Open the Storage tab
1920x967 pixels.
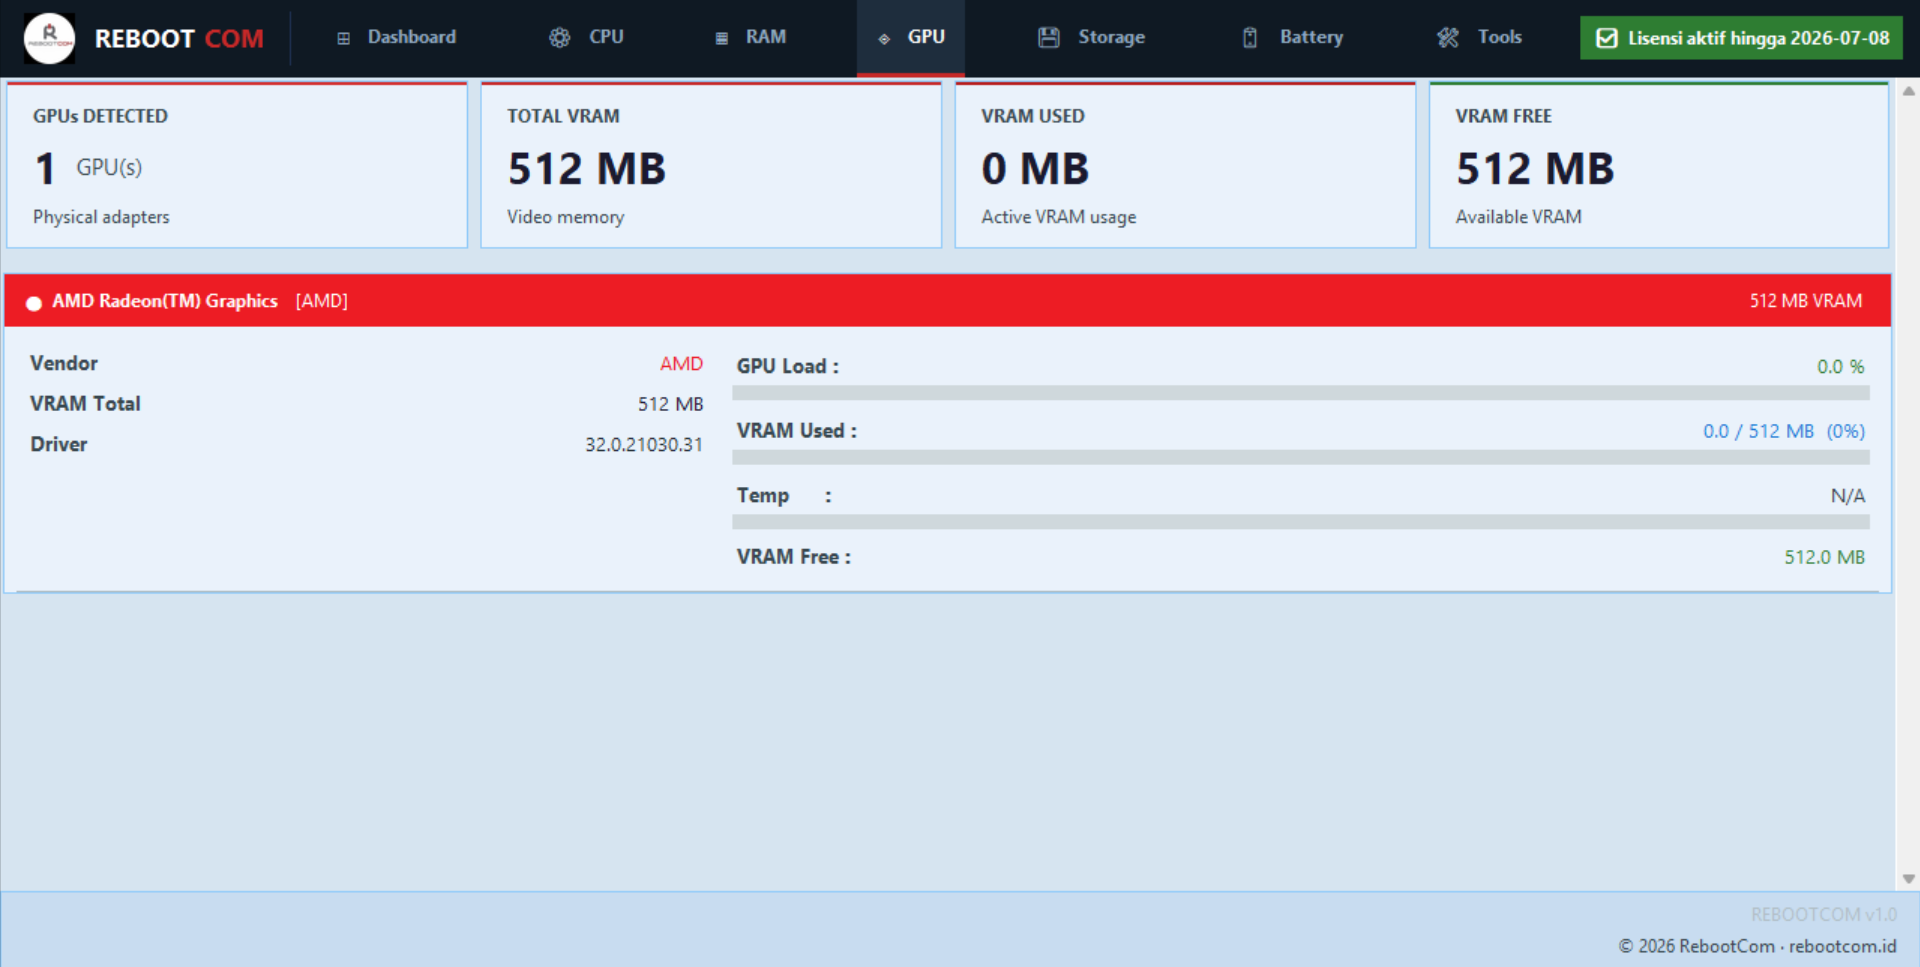1091,38
